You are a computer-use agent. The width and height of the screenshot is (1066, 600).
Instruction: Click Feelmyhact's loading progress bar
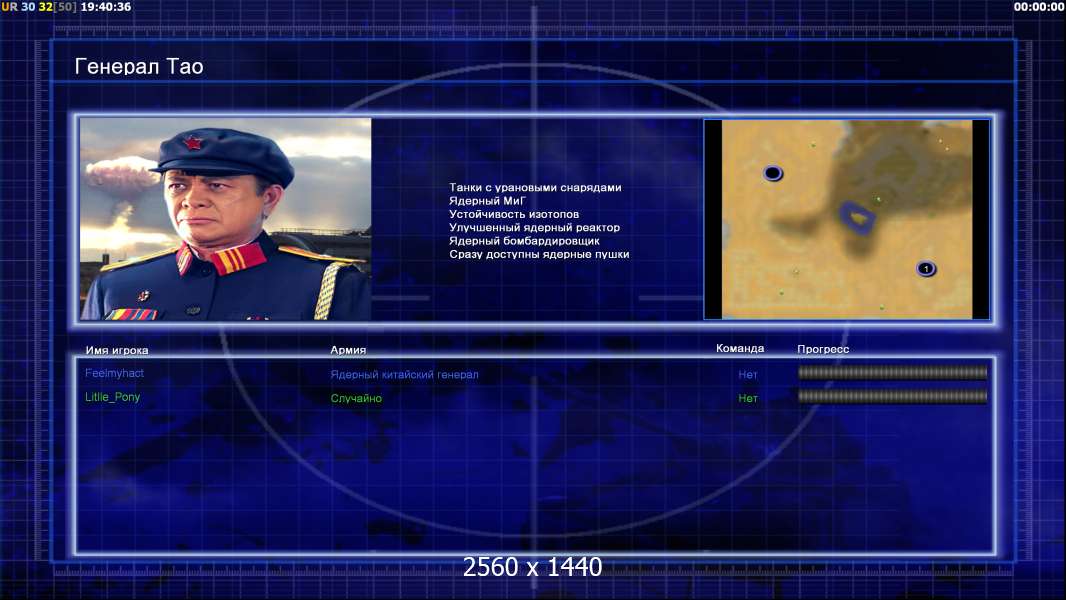(893, 372)
